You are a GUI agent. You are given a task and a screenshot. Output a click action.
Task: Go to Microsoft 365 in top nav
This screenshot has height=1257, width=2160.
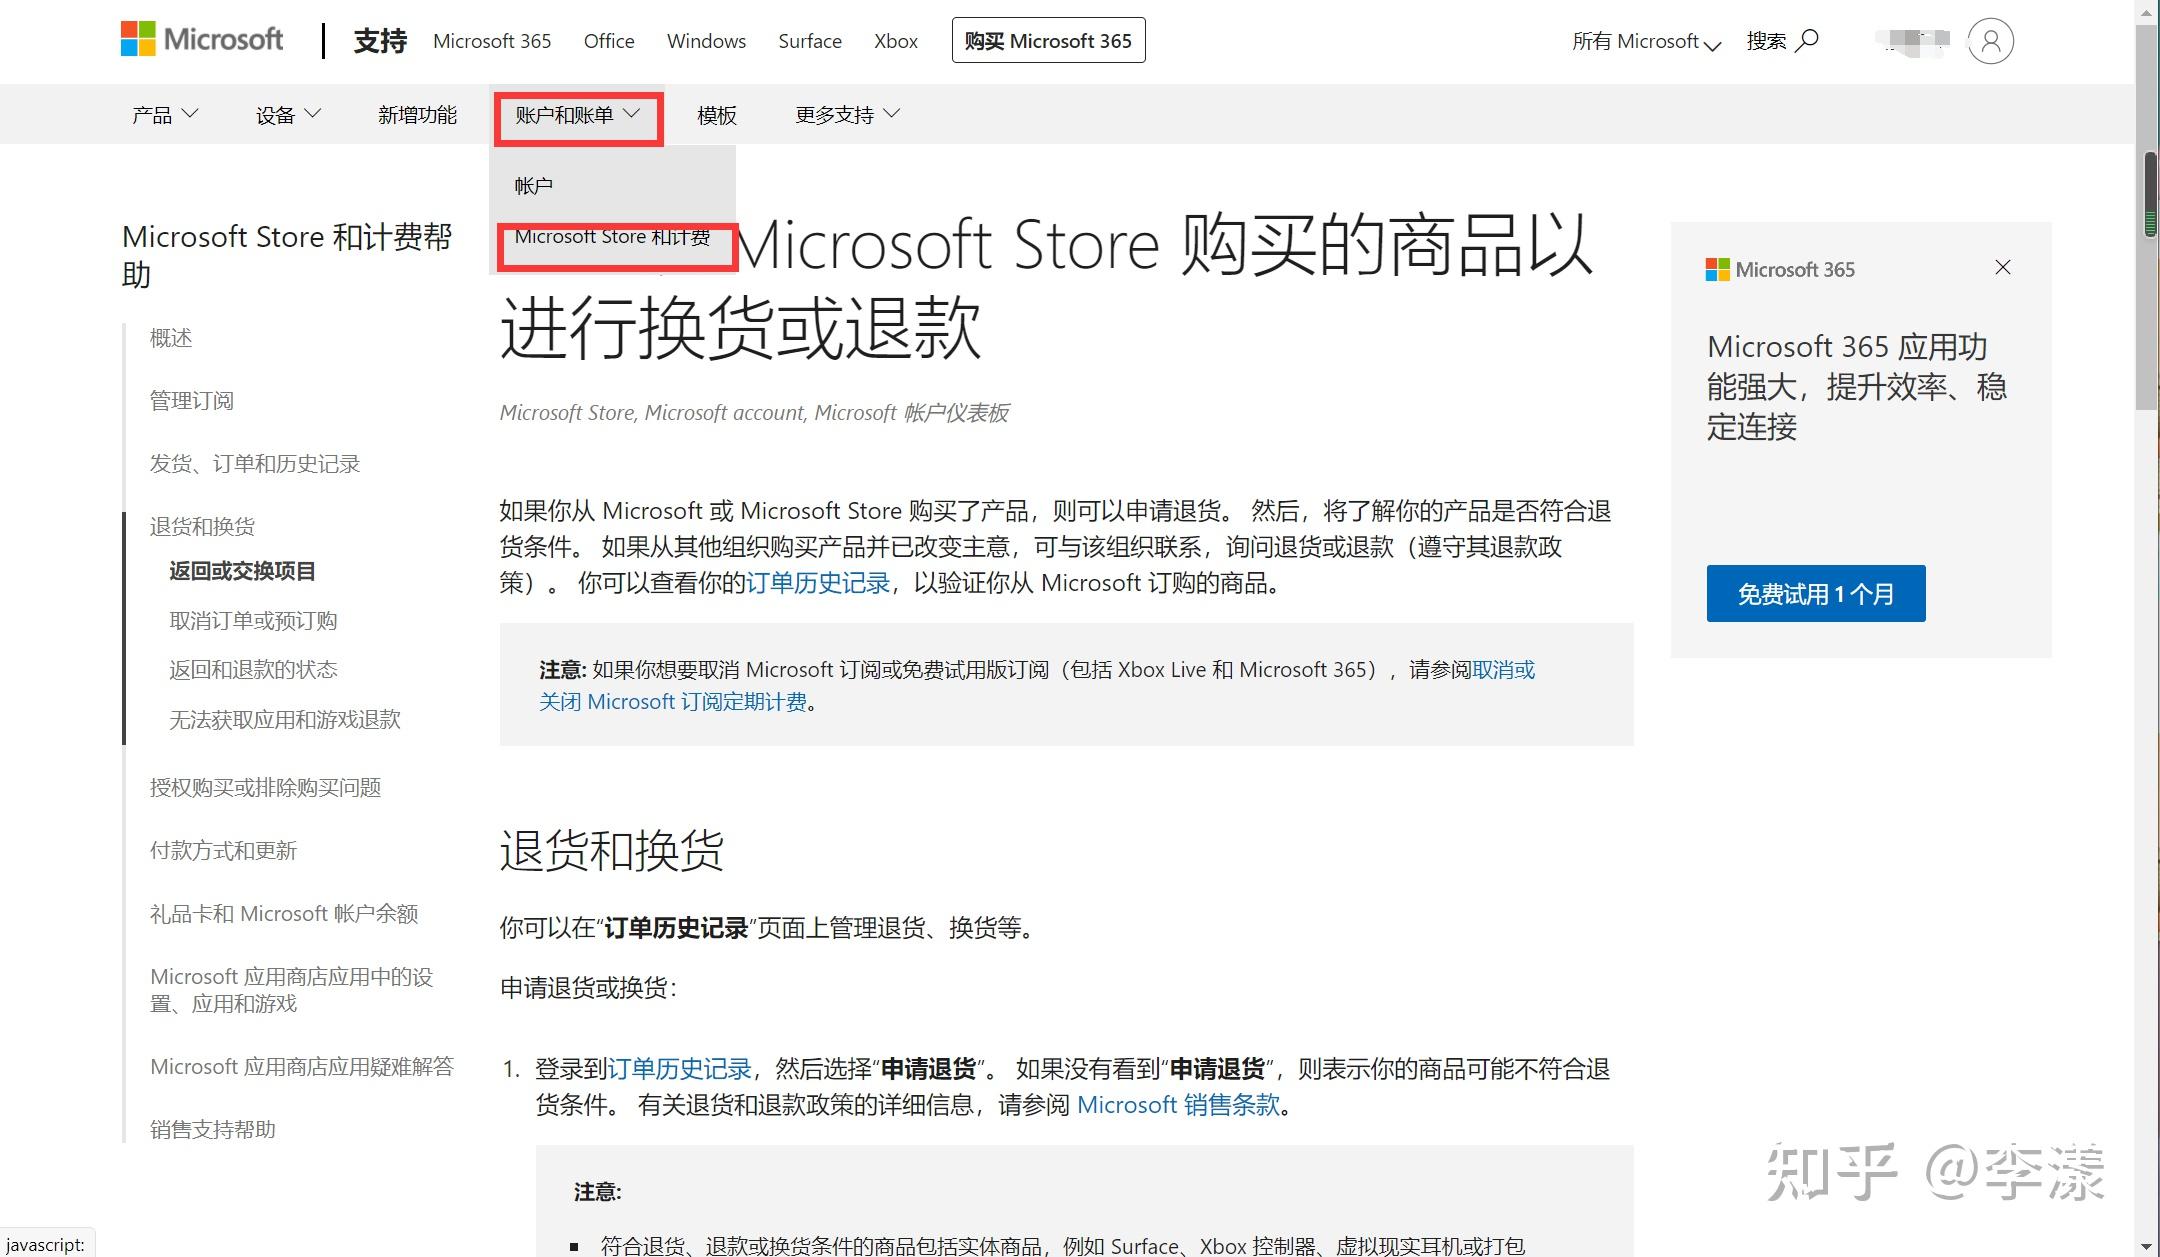click(492, 41)
